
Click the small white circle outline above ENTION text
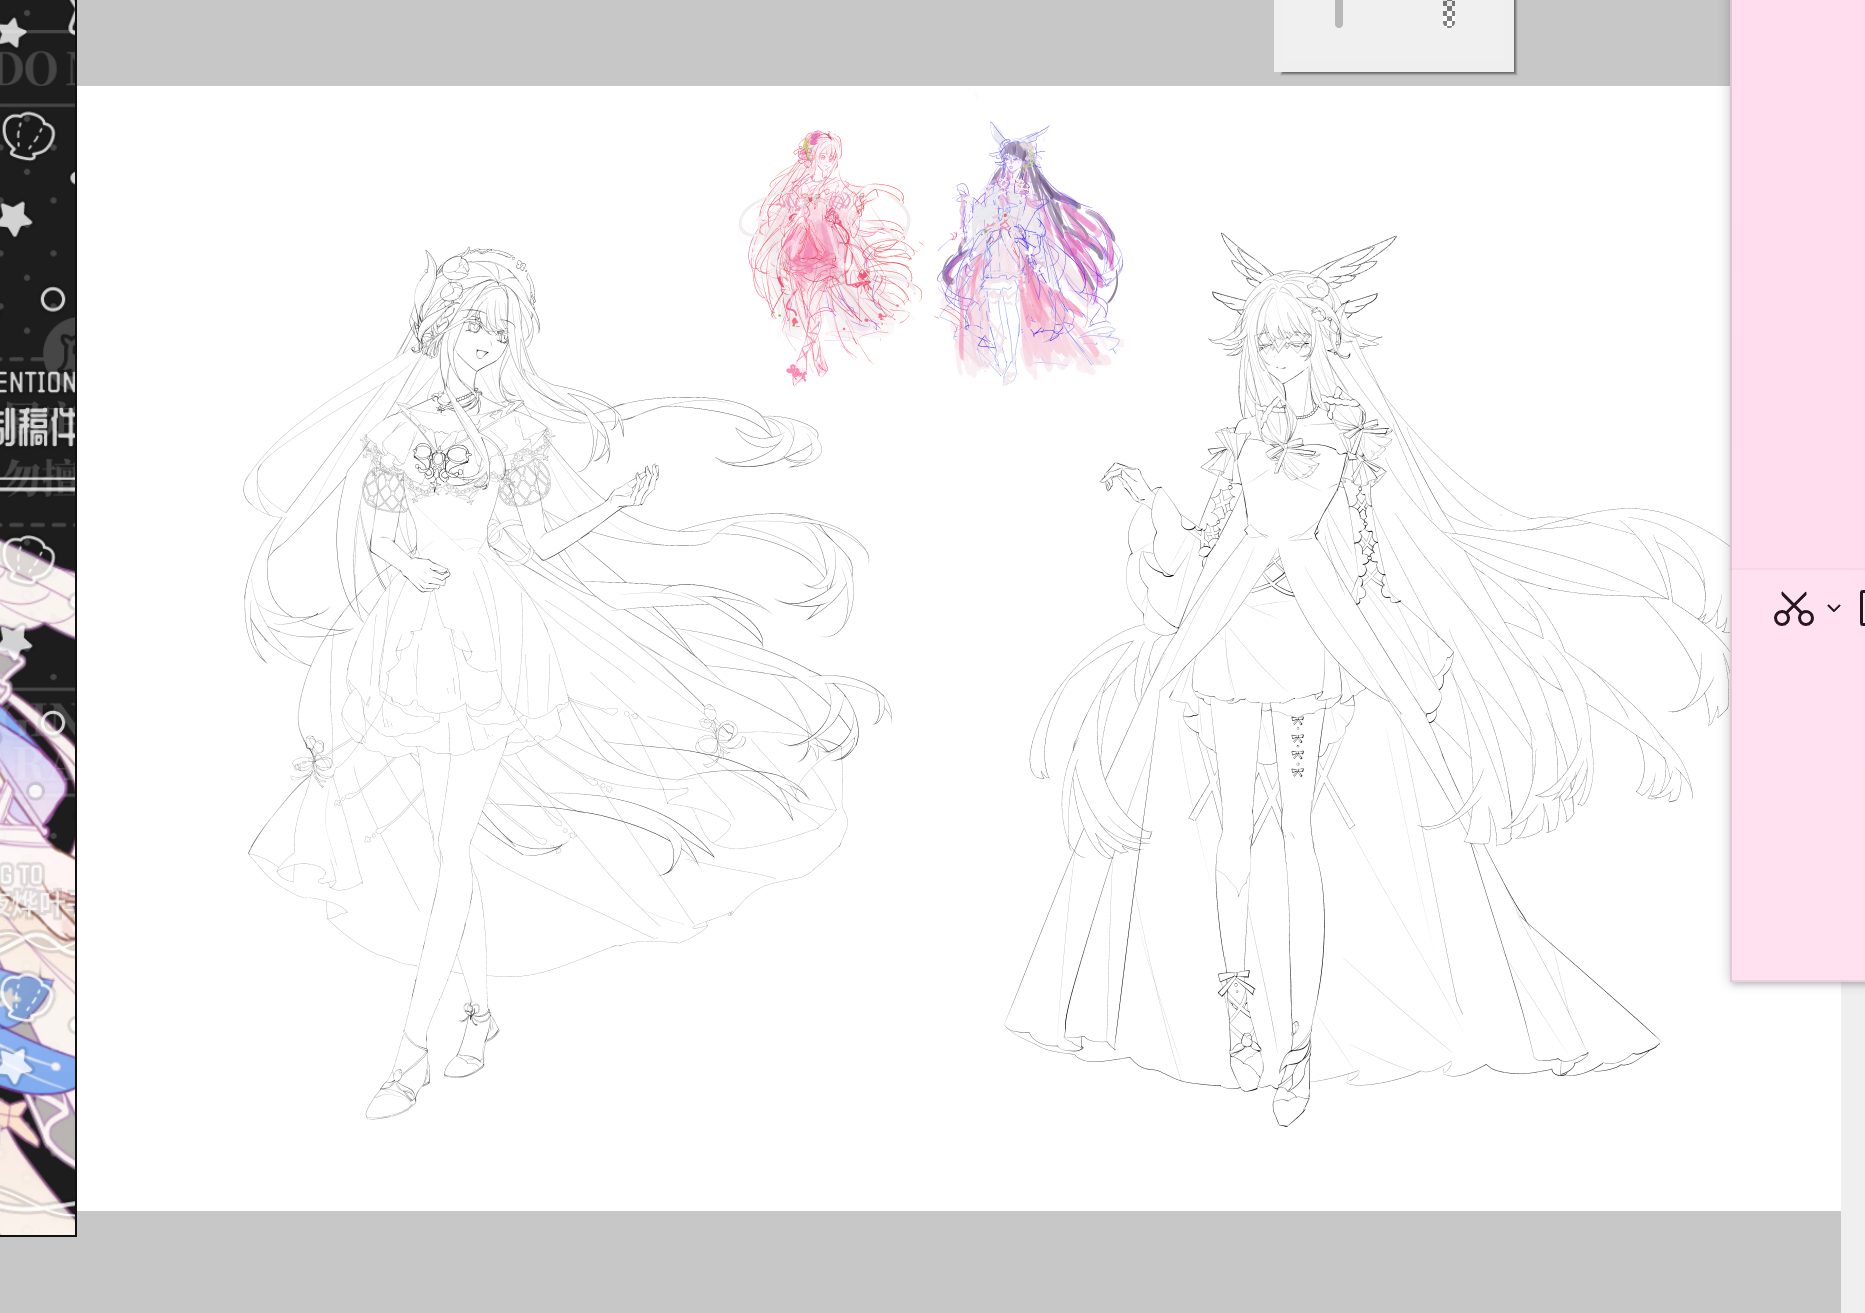point(53,299)
